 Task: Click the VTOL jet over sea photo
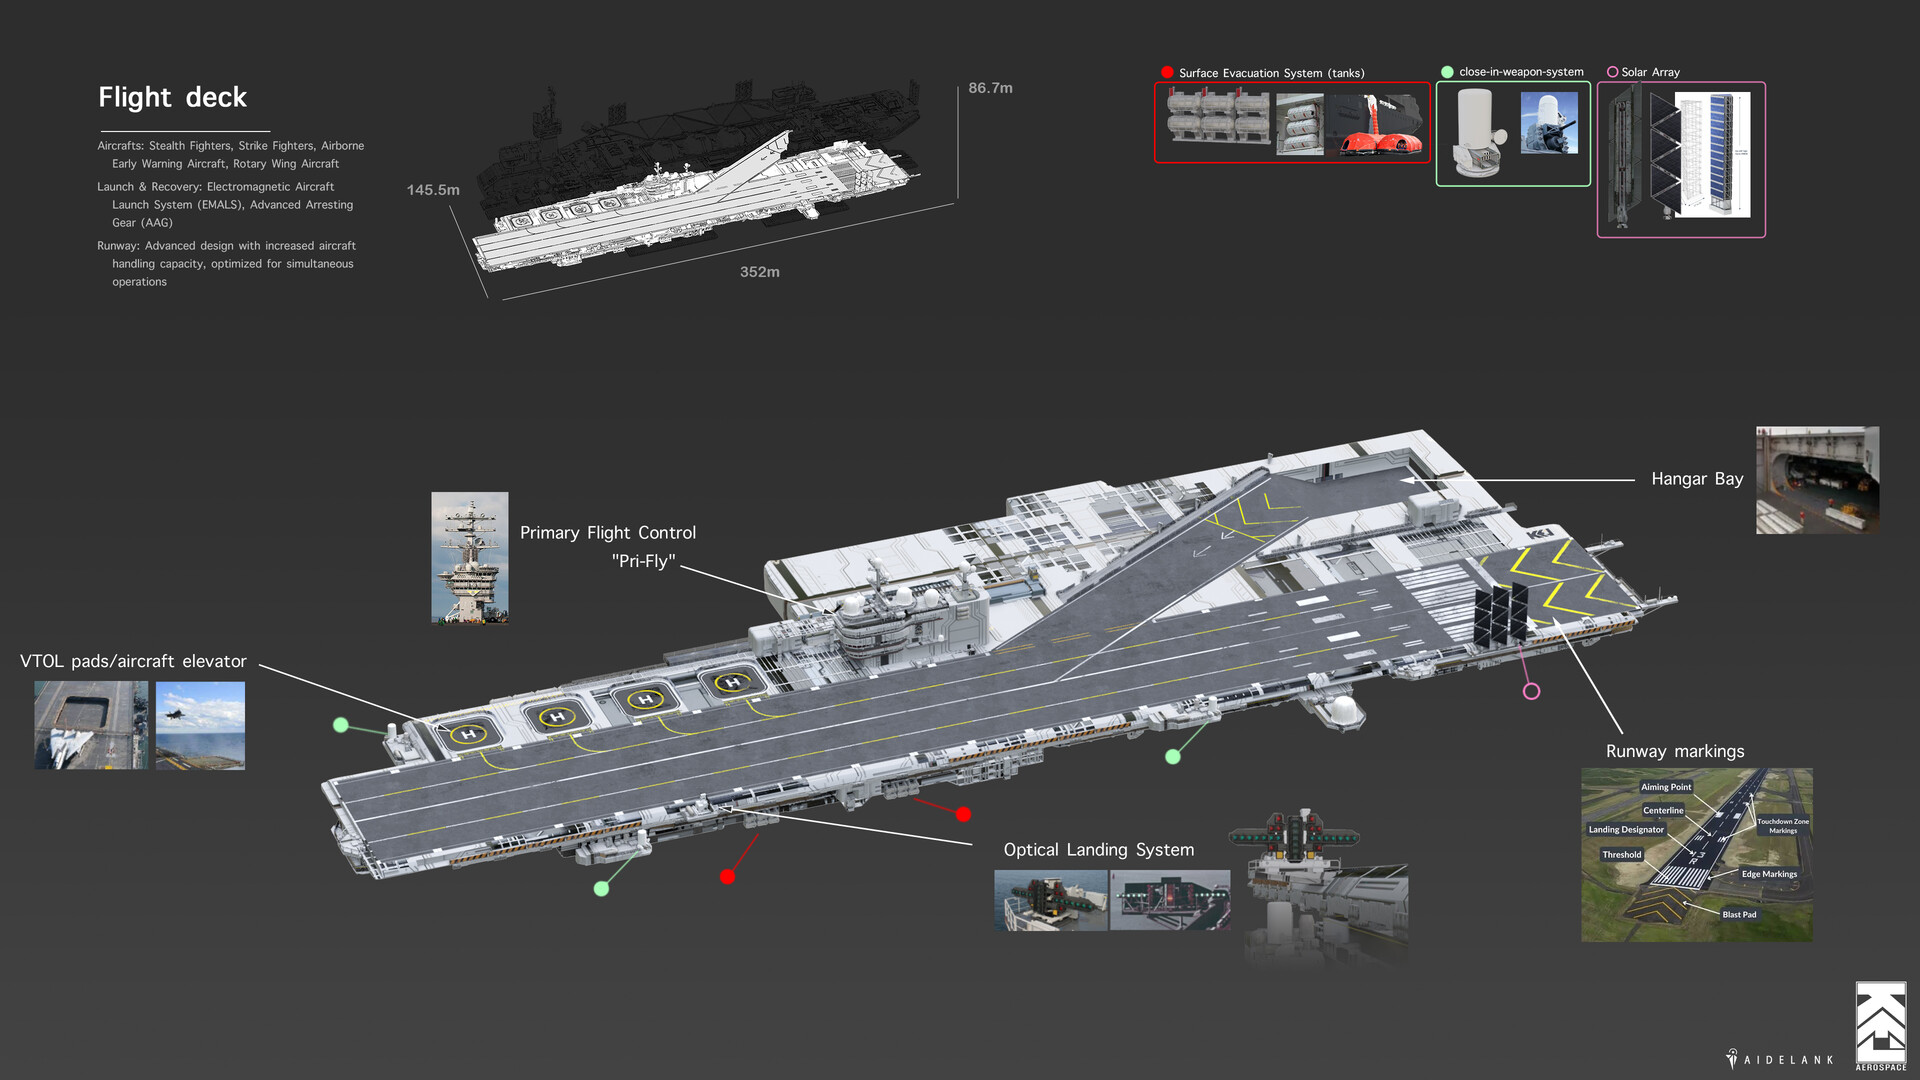200,725
